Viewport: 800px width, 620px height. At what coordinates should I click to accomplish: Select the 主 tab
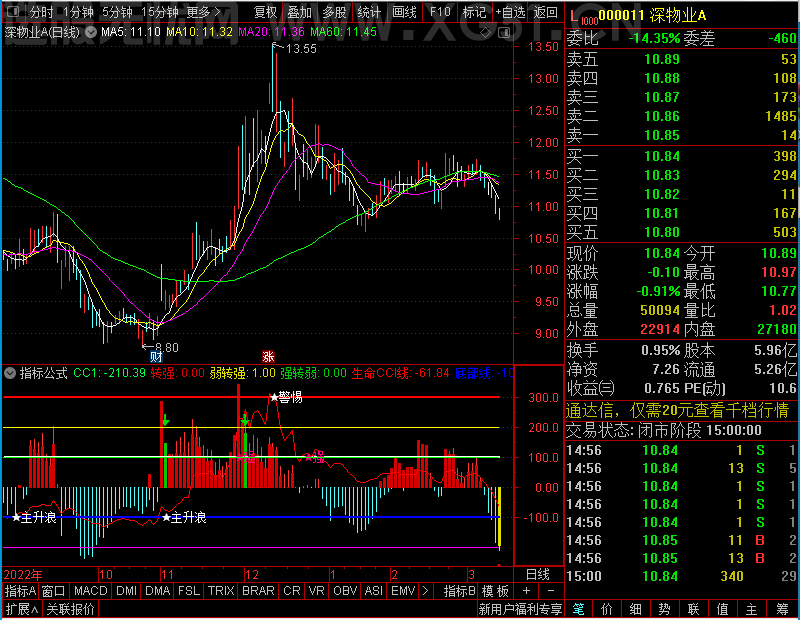(752, 609)
